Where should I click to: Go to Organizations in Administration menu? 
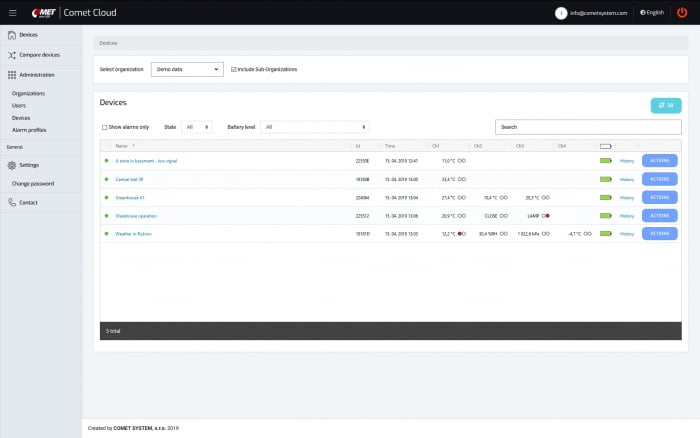[28, 93]
